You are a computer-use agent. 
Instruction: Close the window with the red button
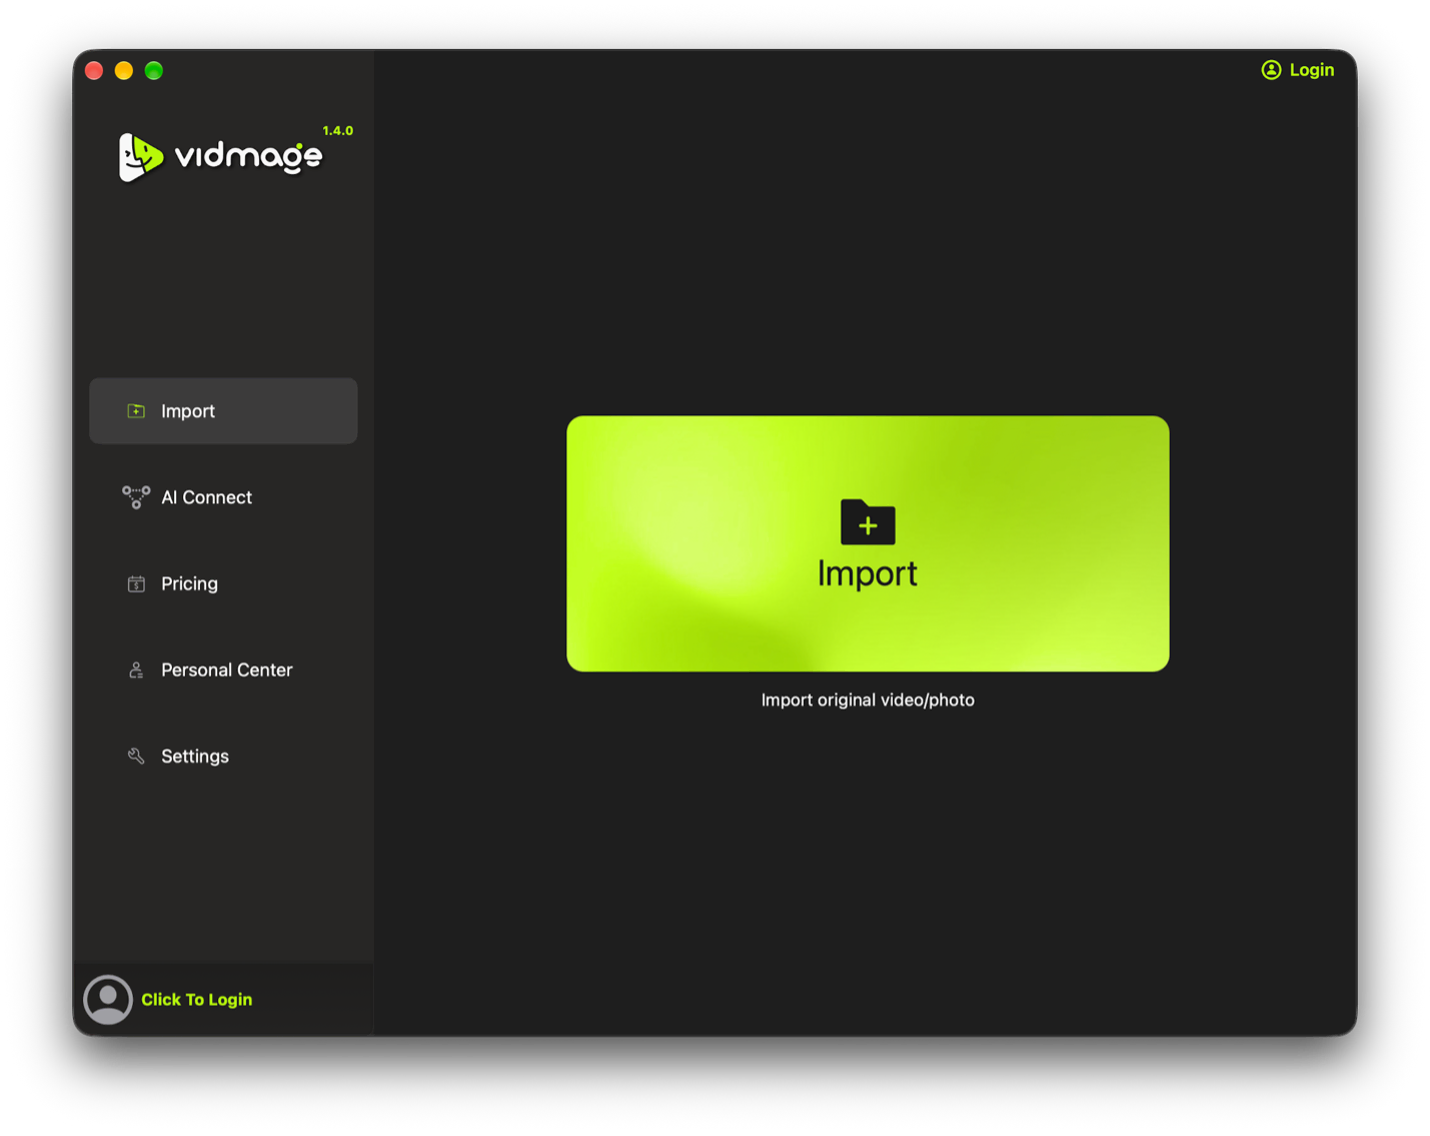(95, 70)
